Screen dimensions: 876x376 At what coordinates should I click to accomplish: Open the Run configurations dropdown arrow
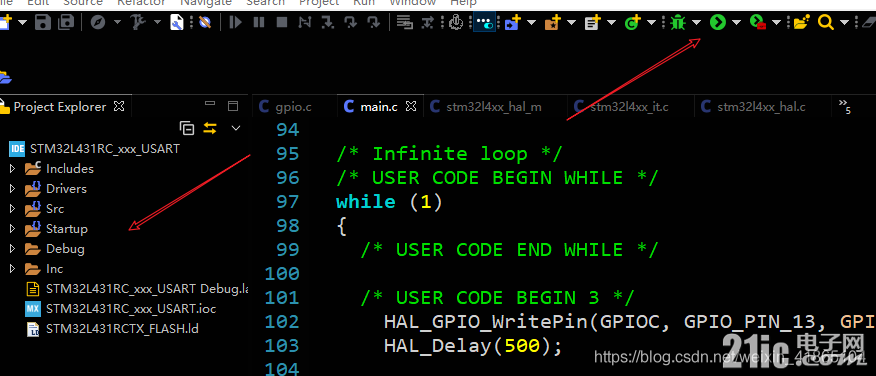pyautogui.click(x=736, y=22)
